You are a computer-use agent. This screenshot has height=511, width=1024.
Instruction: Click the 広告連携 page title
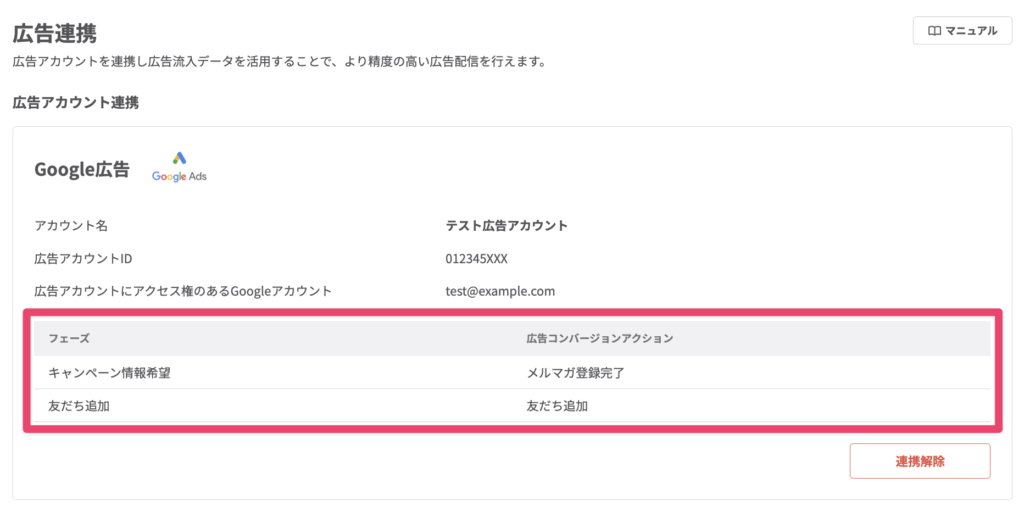pos(54,34)
